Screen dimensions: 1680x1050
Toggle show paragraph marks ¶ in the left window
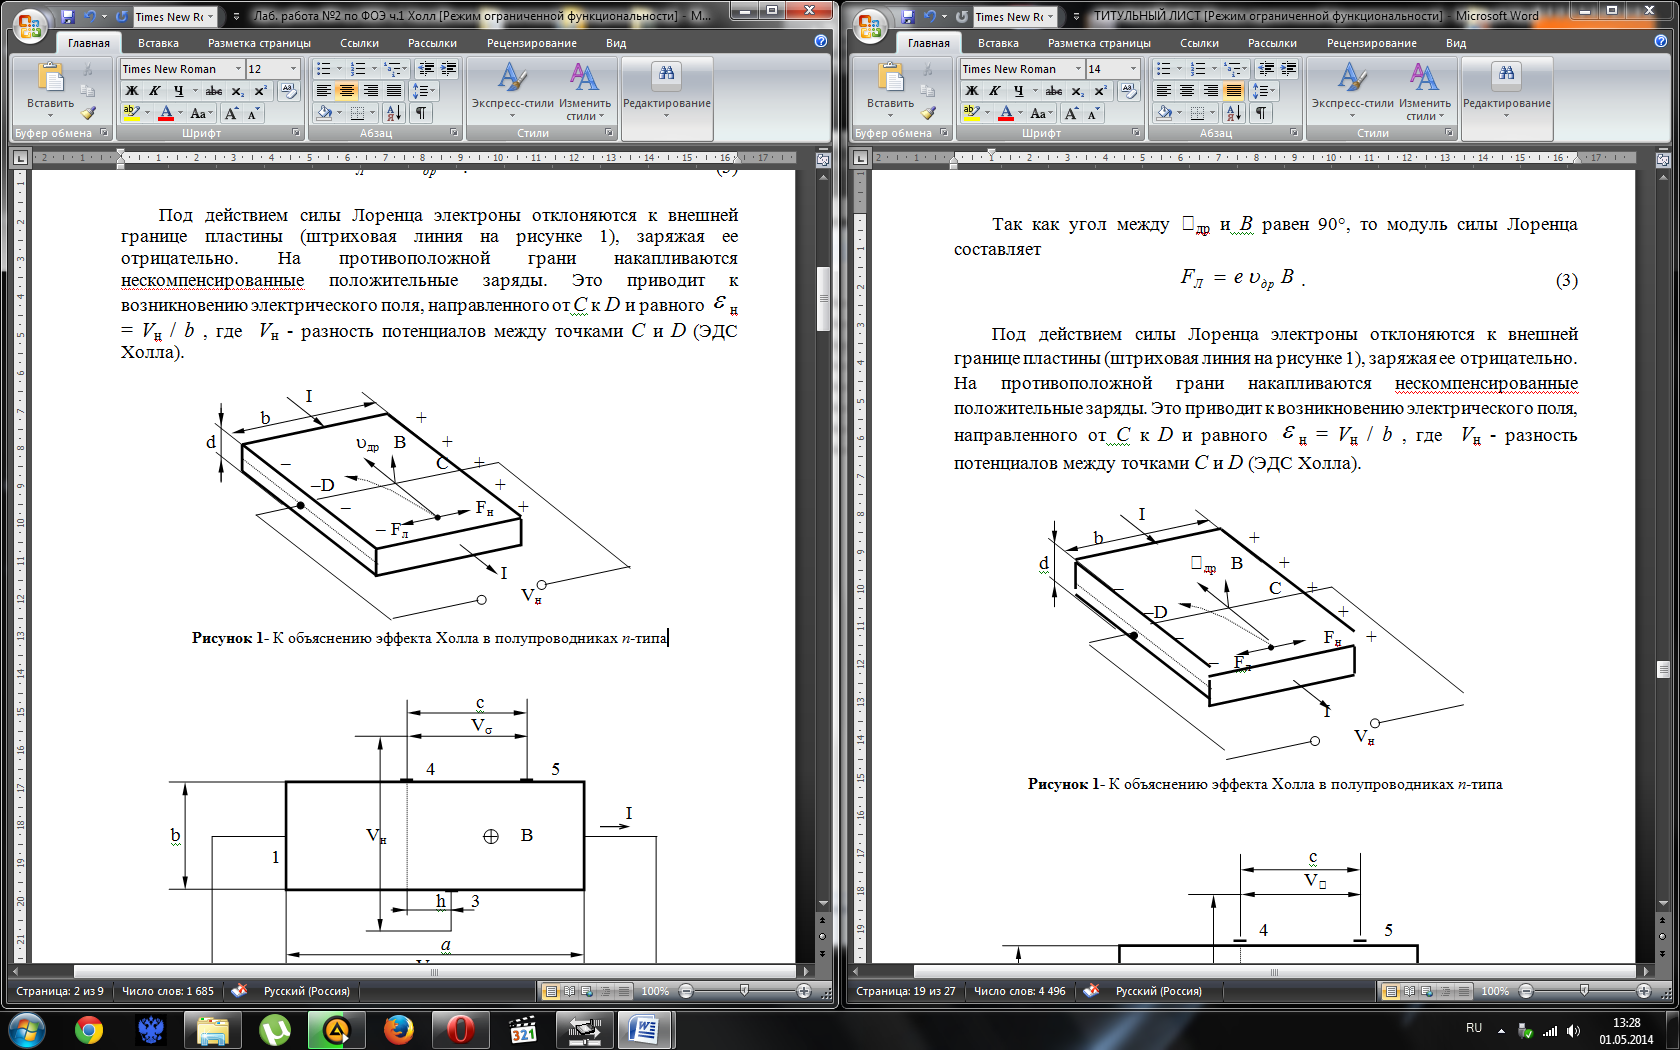[x=421, y=113]
